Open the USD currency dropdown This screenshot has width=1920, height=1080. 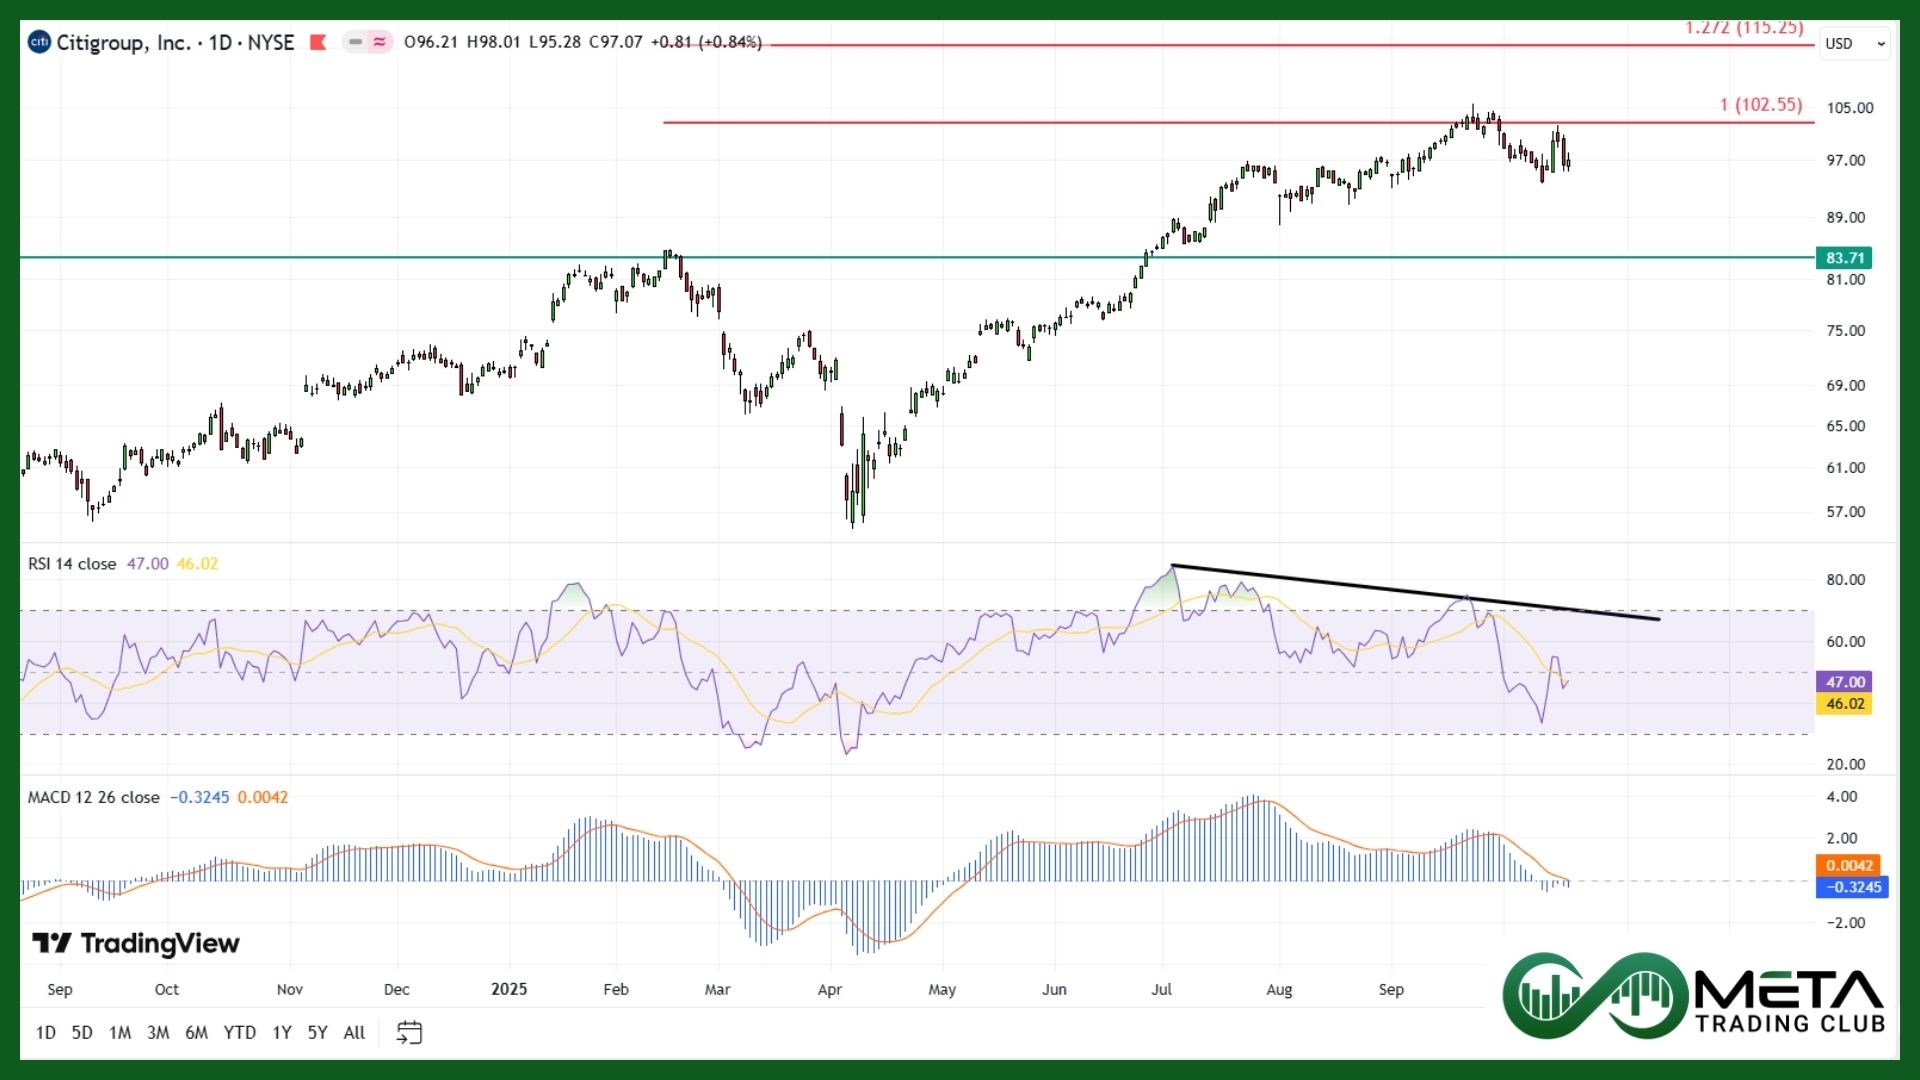pos(1855,43)
